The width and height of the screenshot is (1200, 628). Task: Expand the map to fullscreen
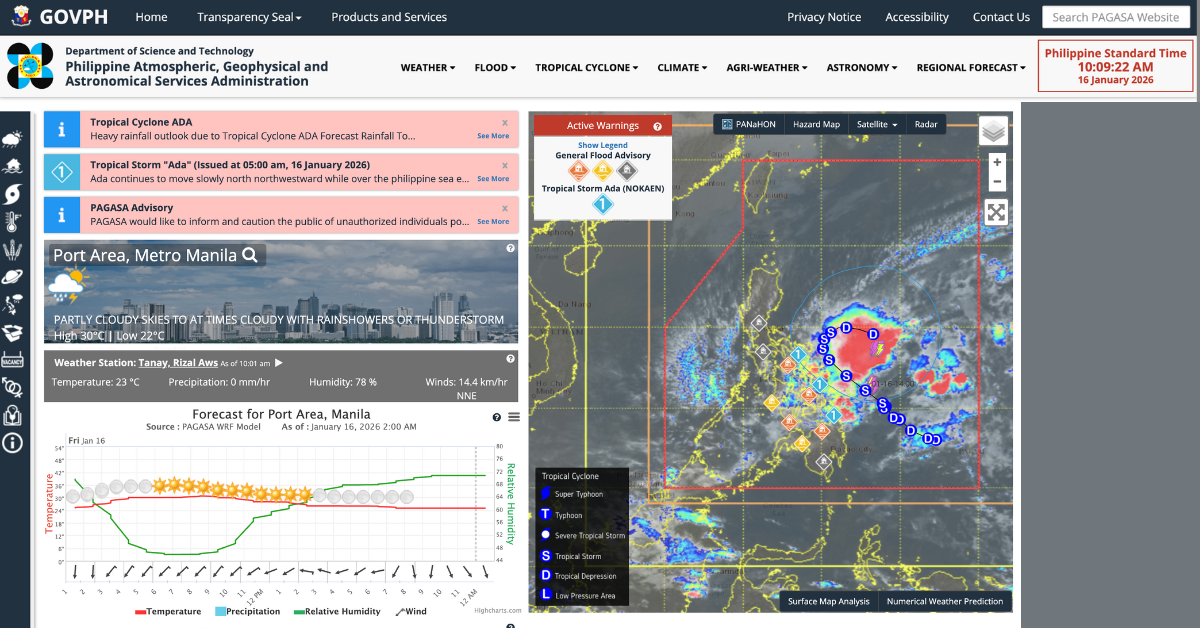click(996, 212)
